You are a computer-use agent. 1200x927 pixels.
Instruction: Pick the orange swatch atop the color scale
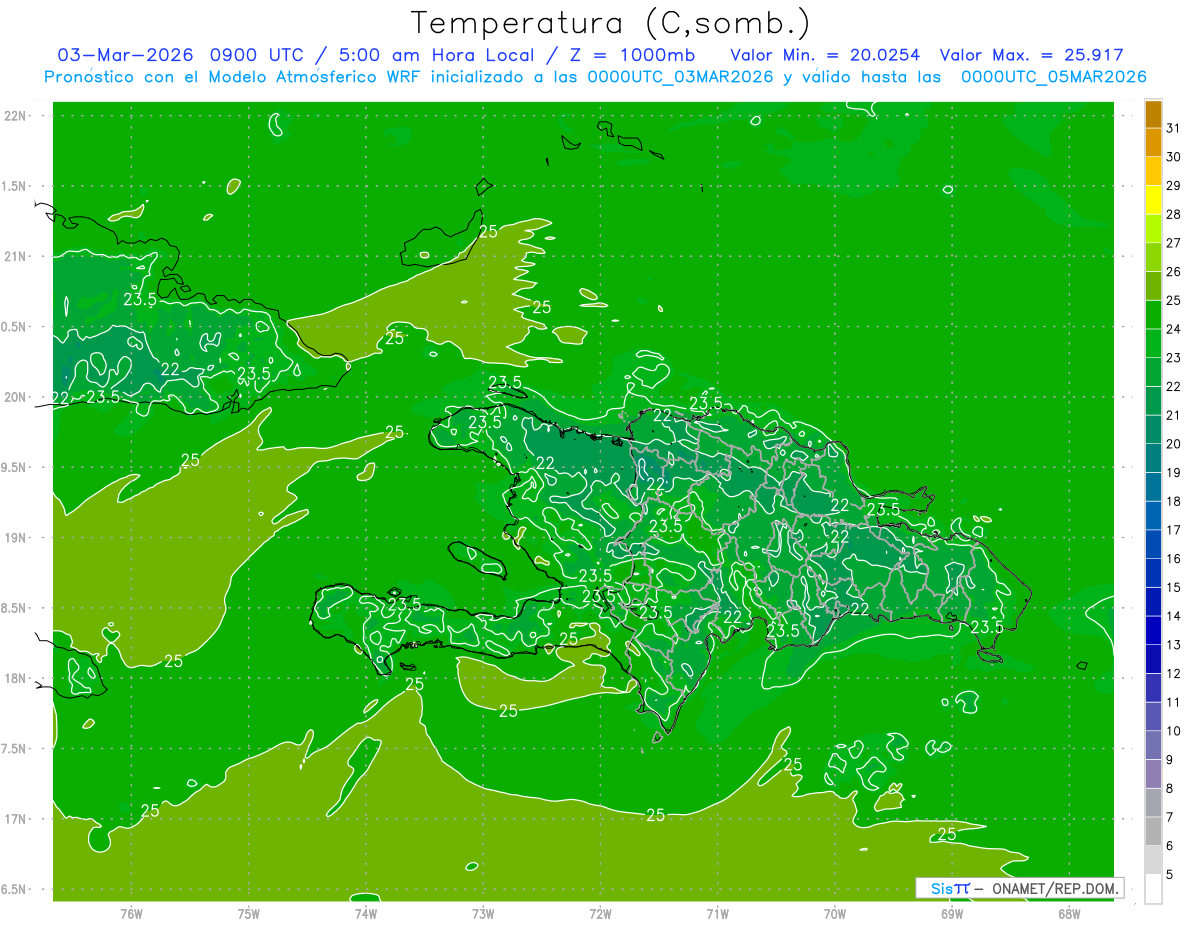point(1153,115)
